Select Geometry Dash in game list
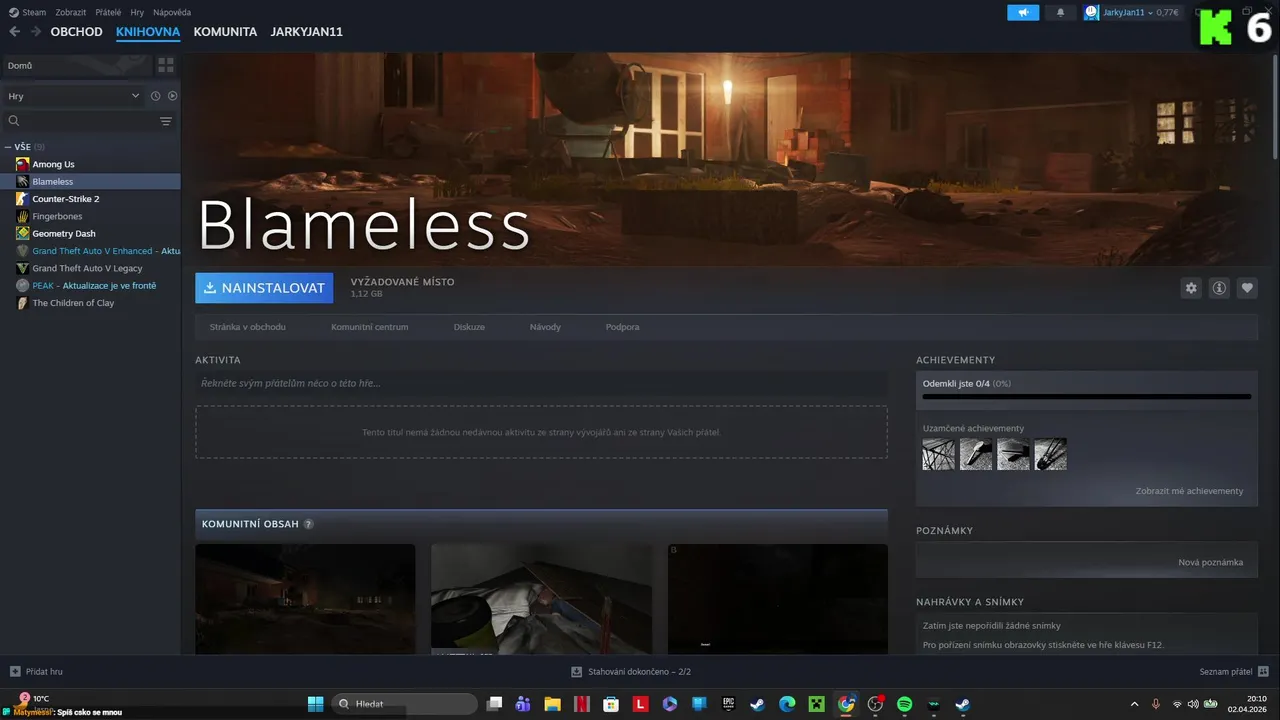The width and height of the screenshot is (1280, 720). click(x=90, y=233)
